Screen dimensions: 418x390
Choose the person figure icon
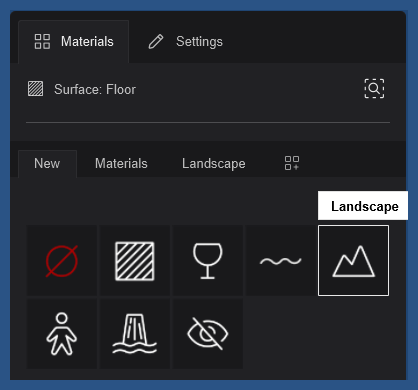point(62,334)
